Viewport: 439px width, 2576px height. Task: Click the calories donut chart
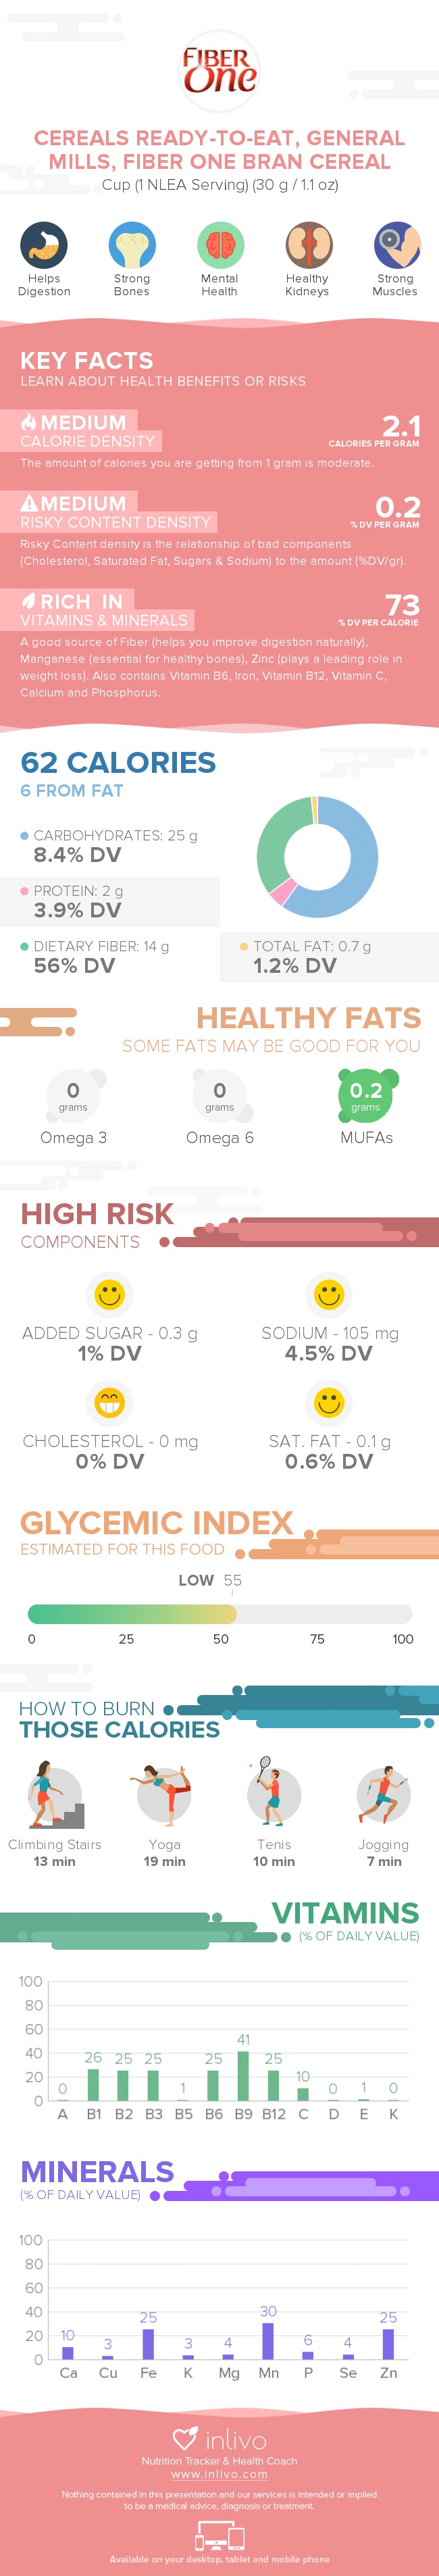coord(318,857)
